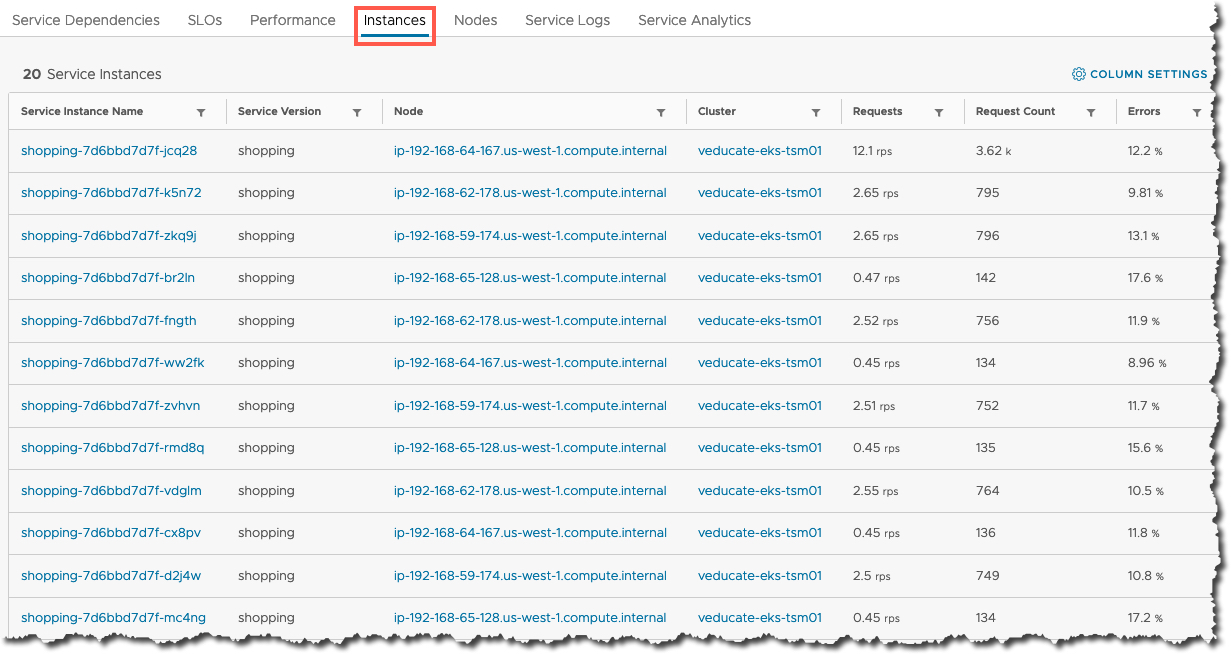Open node link in the ww2fk row
Image resolution: width=1231 pixels, height=654 pixels.
click(x=530, y=363)
